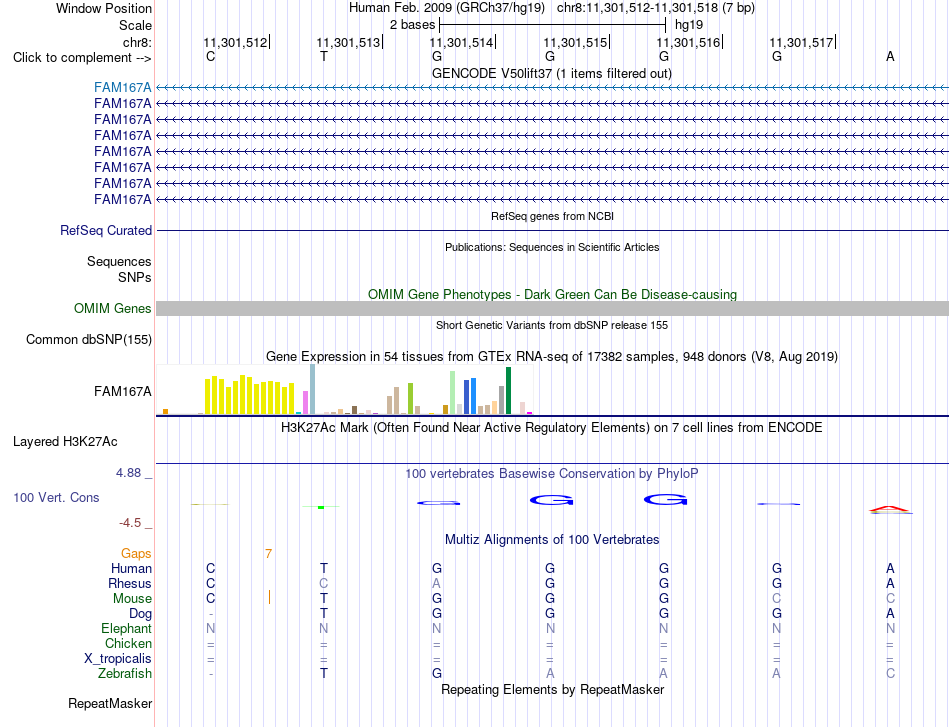Click the 4.88 upper scale value
950x727 pixels.
tap(128, 473)
